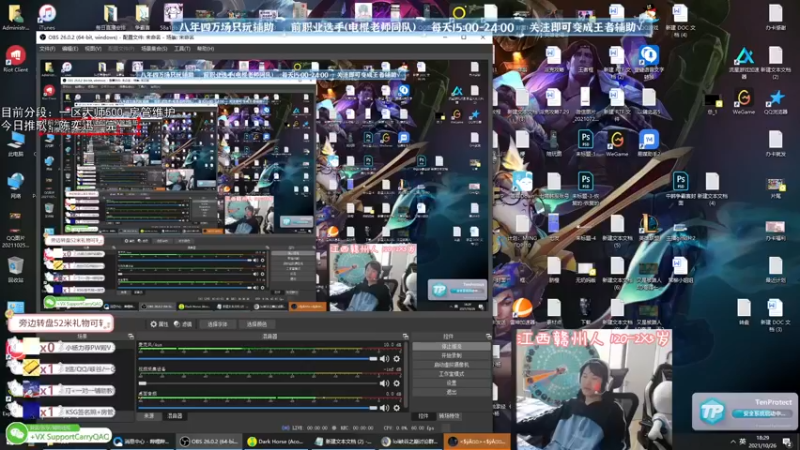Open the 消息中心 taskbar item
This screenshot has width=800, height=450.
click(142, 442)
